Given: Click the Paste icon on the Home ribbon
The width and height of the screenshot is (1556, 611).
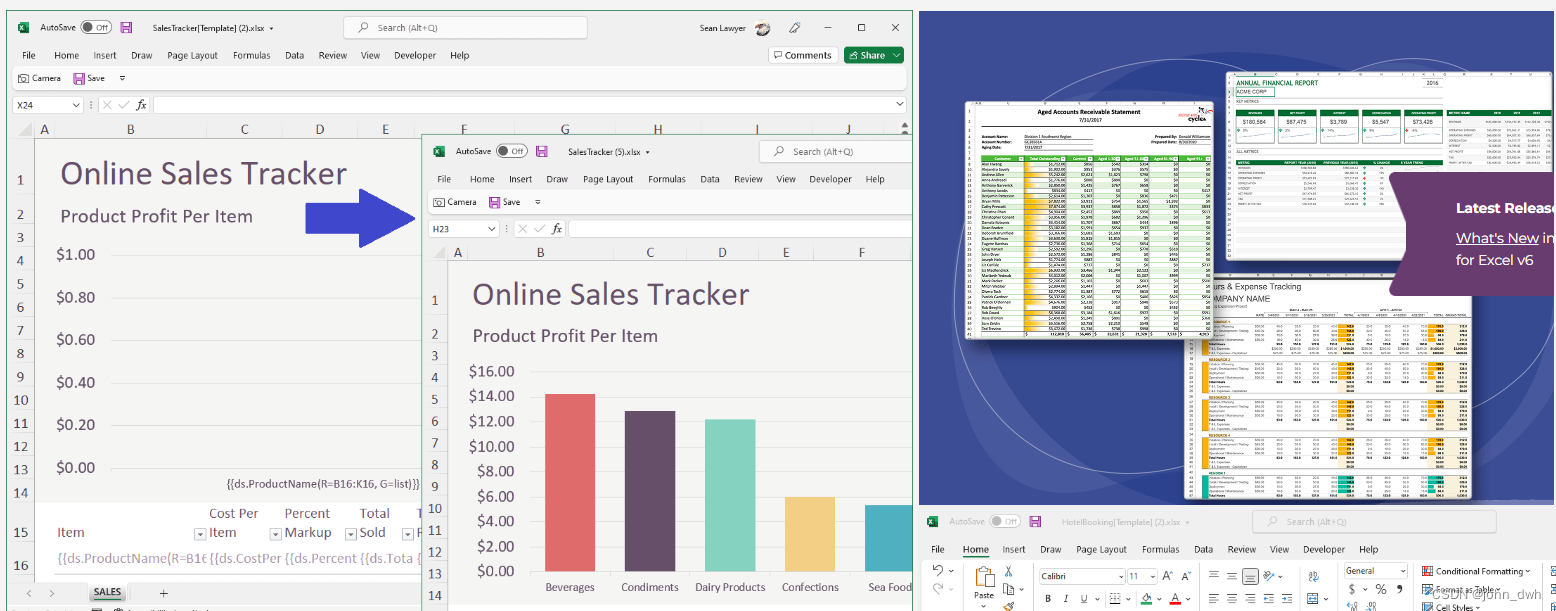Looking at the screenshot, I should coord(984,578).
